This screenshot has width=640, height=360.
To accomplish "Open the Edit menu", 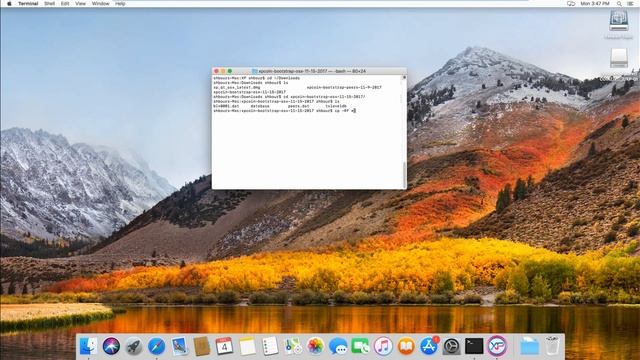I will (65, 3).
